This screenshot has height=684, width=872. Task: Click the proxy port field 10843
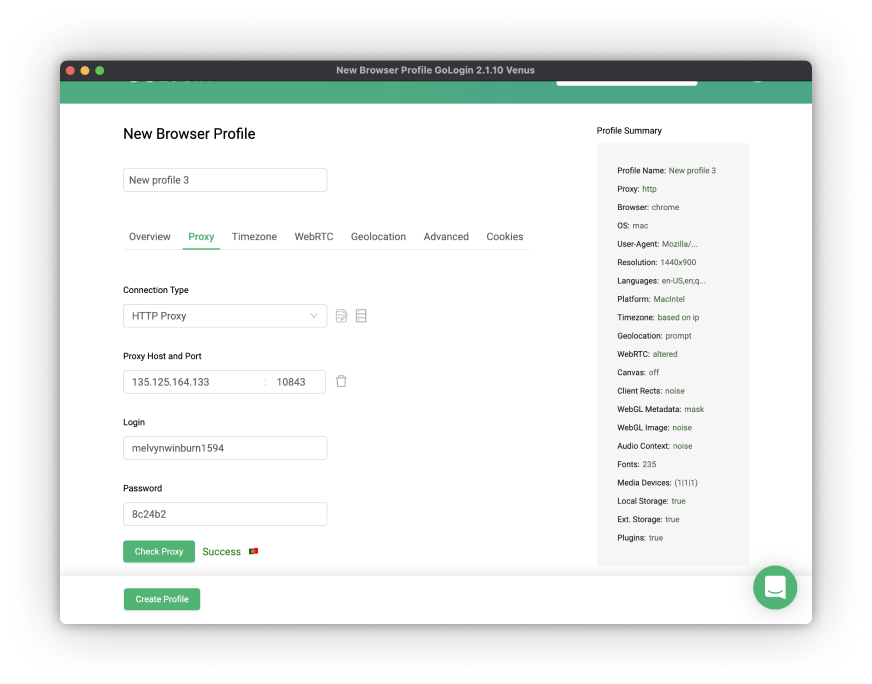tap(296, 382)
